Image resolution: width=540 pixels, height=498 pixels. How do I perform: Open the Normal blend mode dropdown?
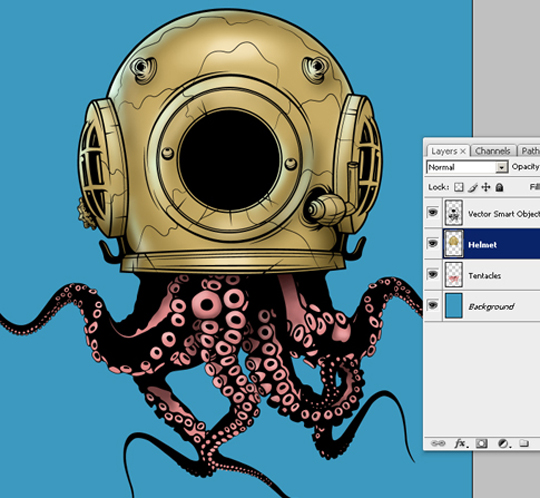(x=467, y=167)
